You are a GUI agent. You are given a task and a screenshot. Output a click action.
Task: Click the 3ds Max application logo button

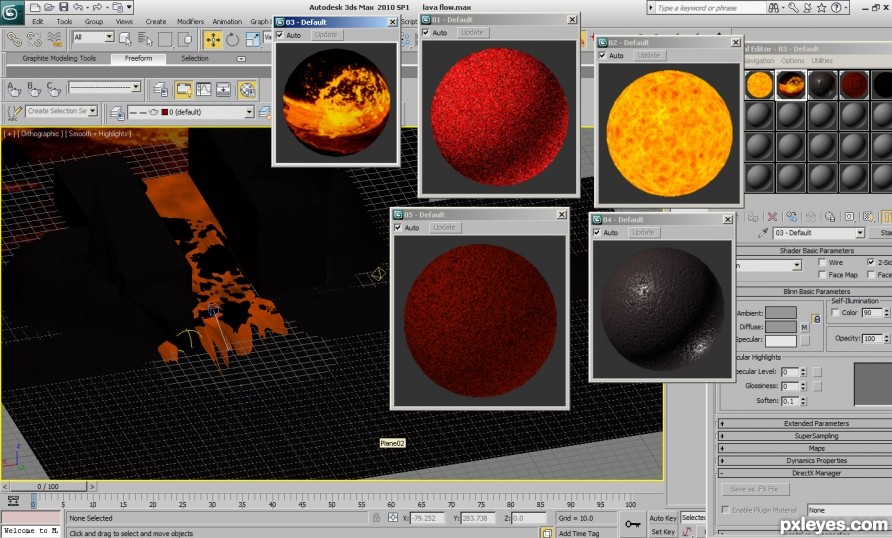(11, 11)
